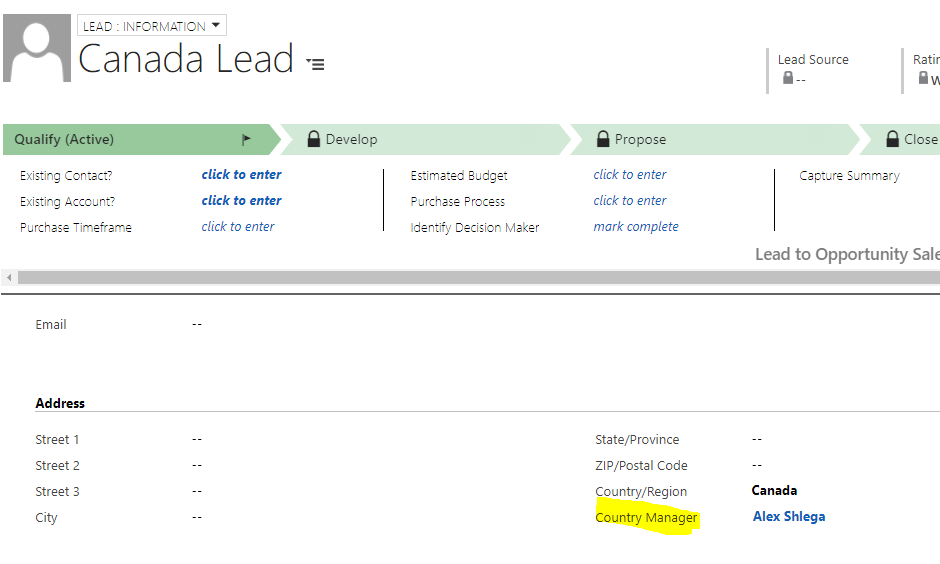Click to enter Existing Account value
940x564 pixels.
pos(241,200)
